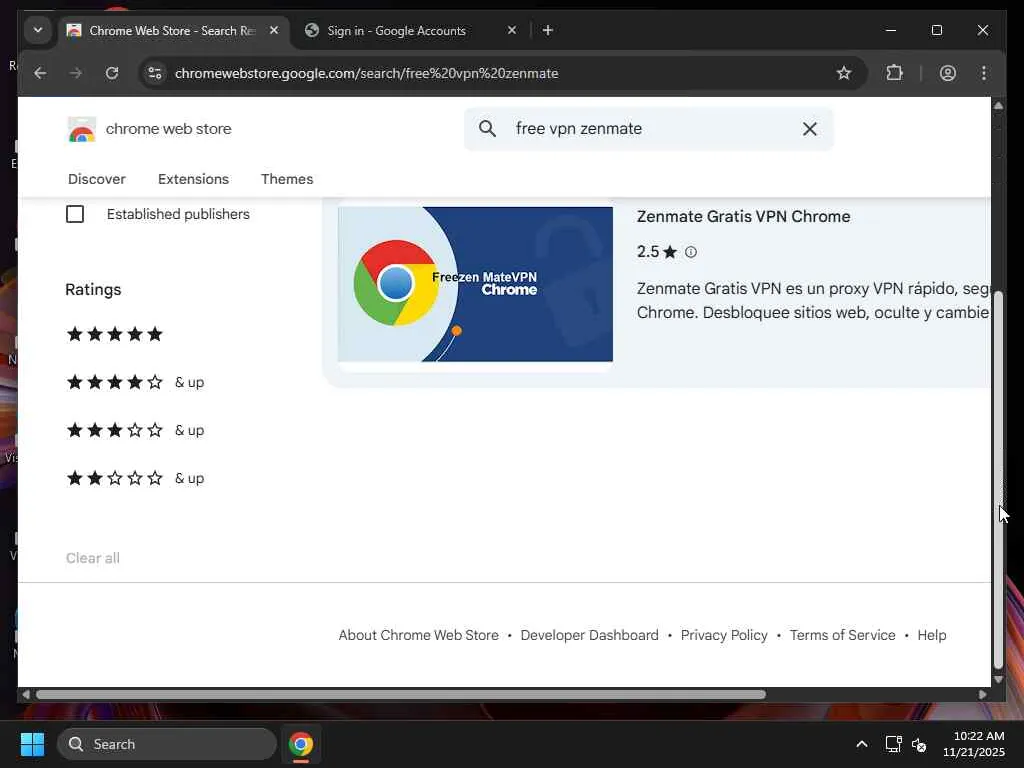1024x768 pixels.
Task: Click the vertical page scrollbar thumb
Action: click(998, 480)
